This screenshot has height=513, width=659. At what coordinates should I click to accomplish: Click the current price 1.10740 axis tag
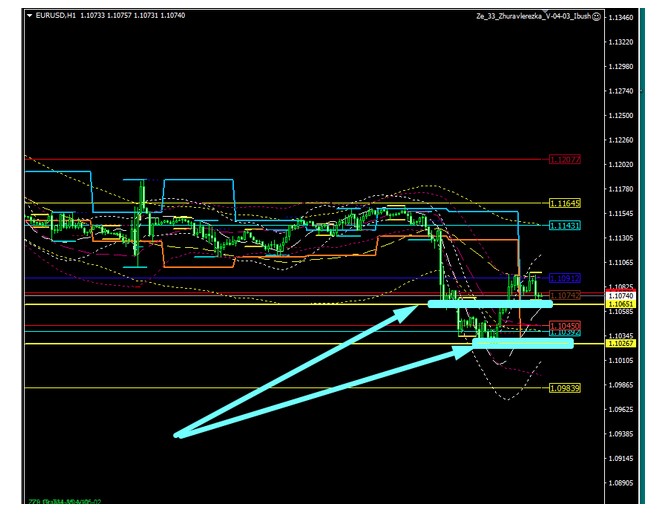coord(624,296)
